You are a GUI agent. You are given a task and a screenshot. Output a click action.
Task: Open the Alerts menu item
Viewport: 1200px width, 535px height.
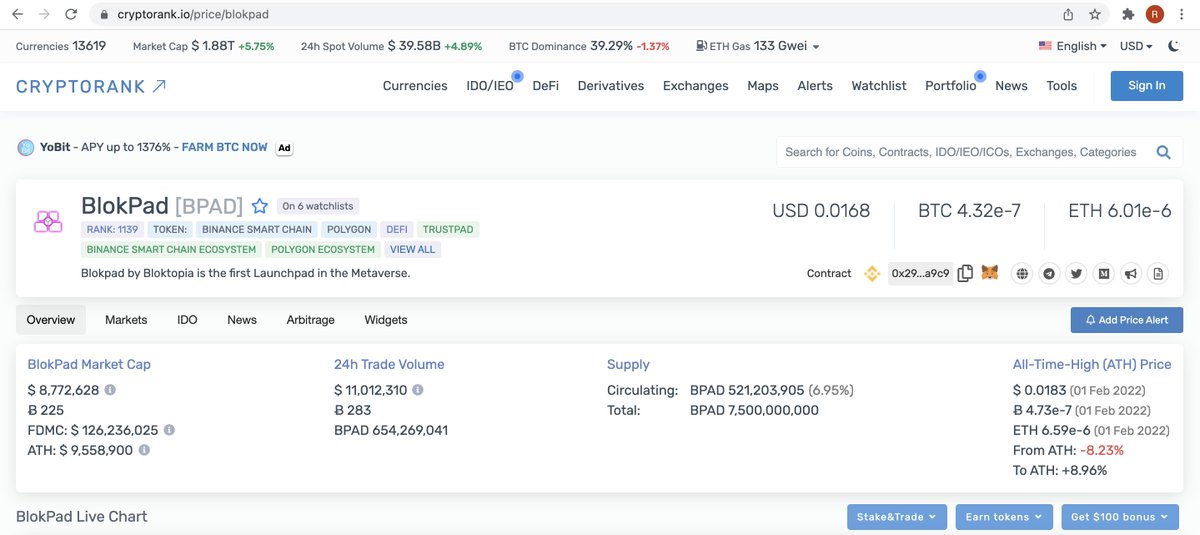(x=815, y=86)
